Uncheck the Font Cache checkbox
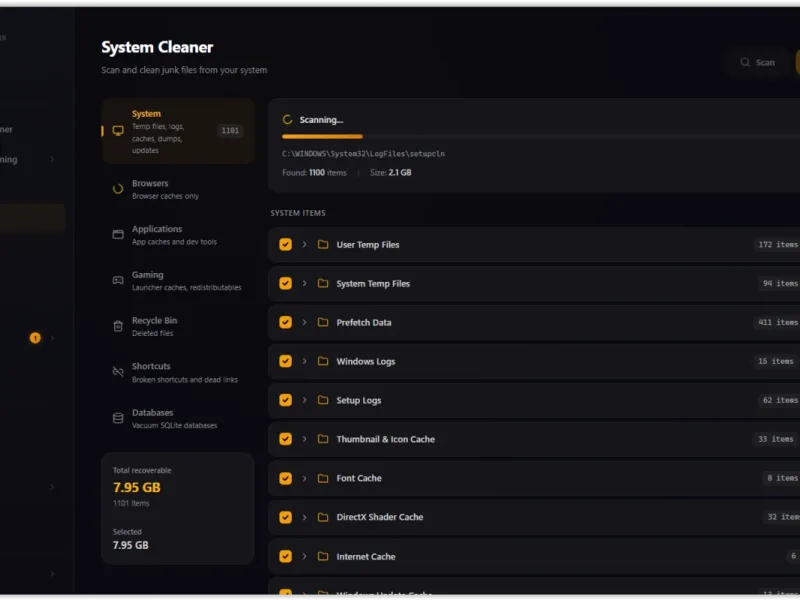The width and height of the screenshot is (800, 600). (286, 478)
